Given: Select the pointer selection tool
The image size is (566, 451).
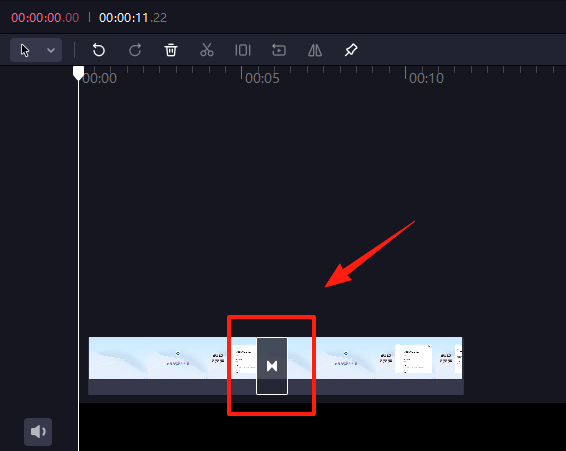Looking at the screenshot, I should tap(25, 50).
